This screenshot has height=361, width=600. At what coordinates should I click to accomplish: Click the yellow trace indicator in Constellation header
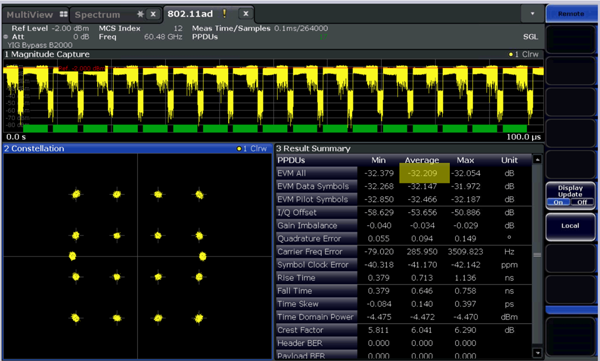(239, 149)
